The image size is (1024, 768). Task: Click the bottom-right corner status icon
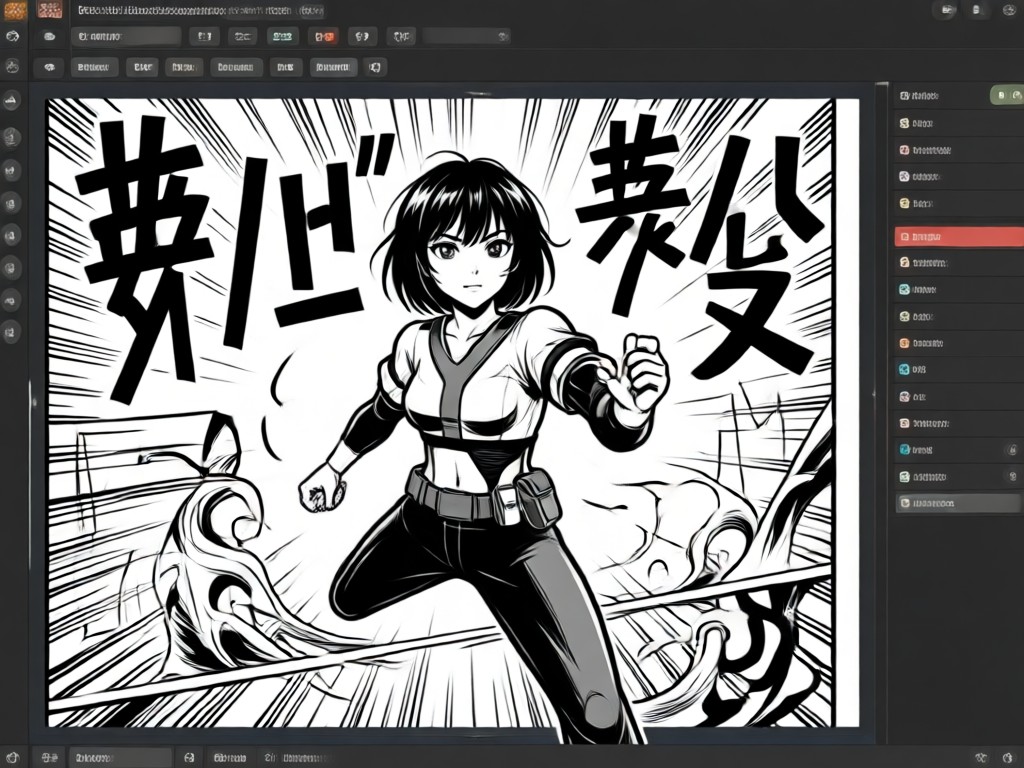pyautogui.click(x=1010, y=758)
